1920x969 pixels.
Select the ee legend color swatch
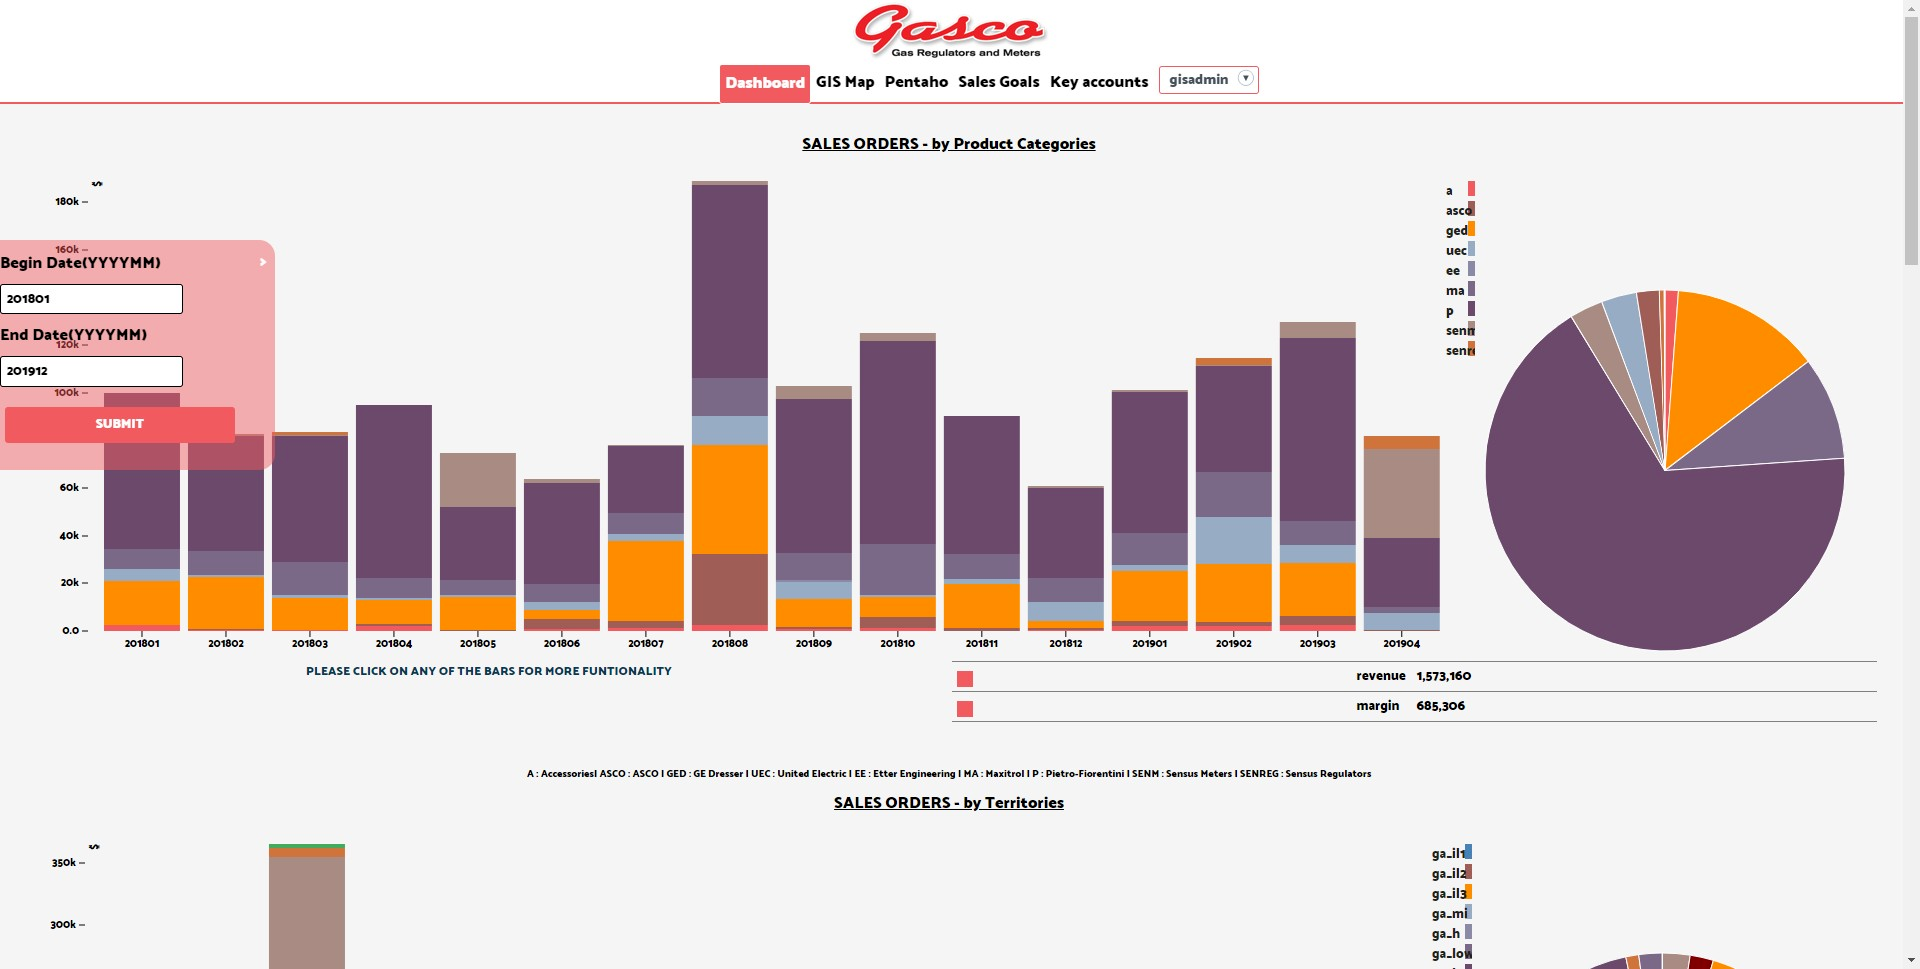point(1471,269)
